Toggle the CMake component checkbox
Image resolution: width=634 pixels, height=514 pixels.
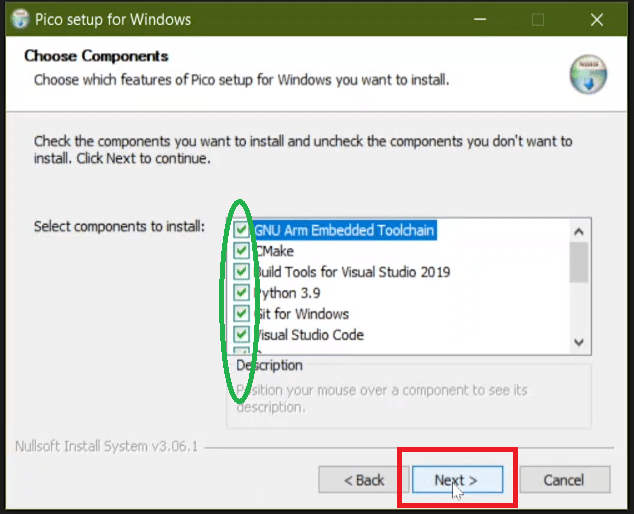tap(241, 251)
